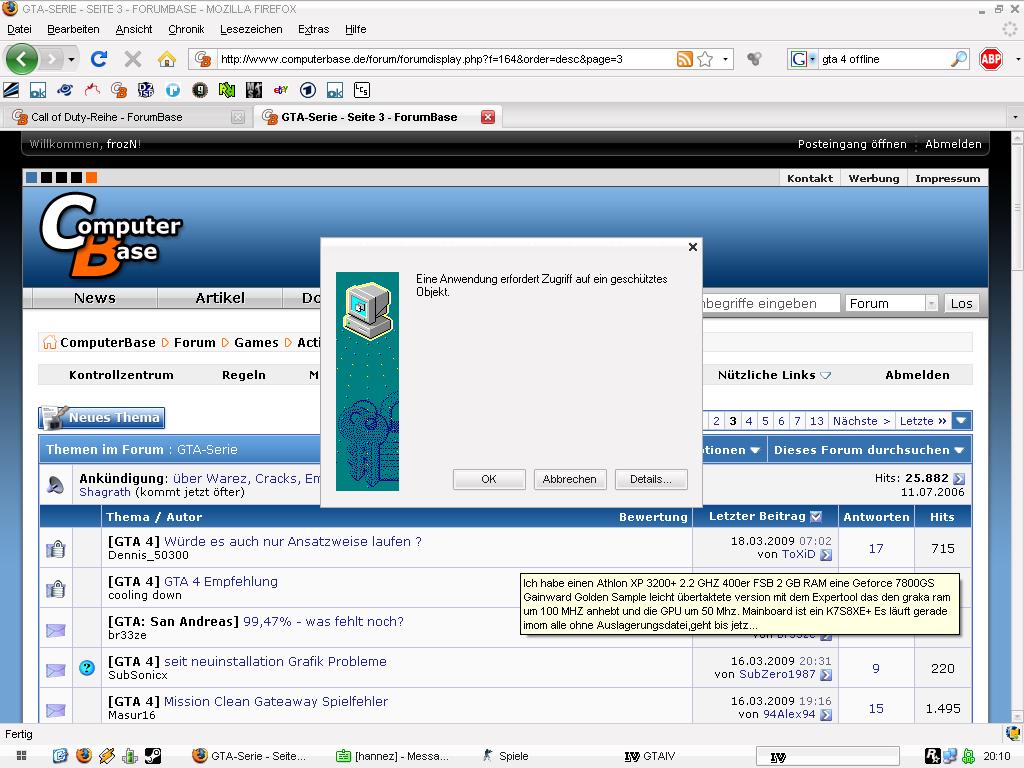Screen dimensions: 1024x768
Task: Open the Forum search scope dropdown
Action: [931, 304]
